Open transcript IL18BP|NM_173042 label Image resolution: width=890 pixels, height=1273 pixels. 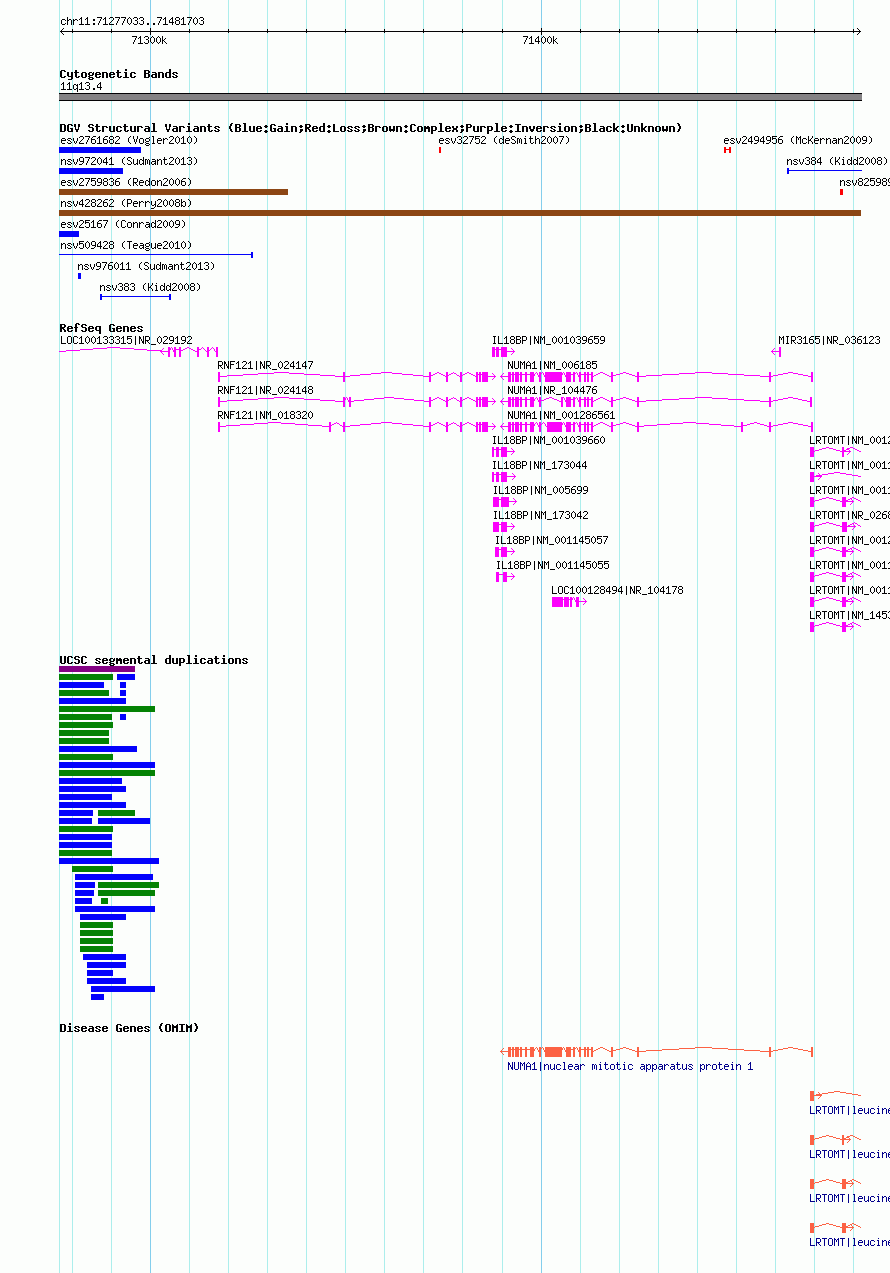point(541,515)
